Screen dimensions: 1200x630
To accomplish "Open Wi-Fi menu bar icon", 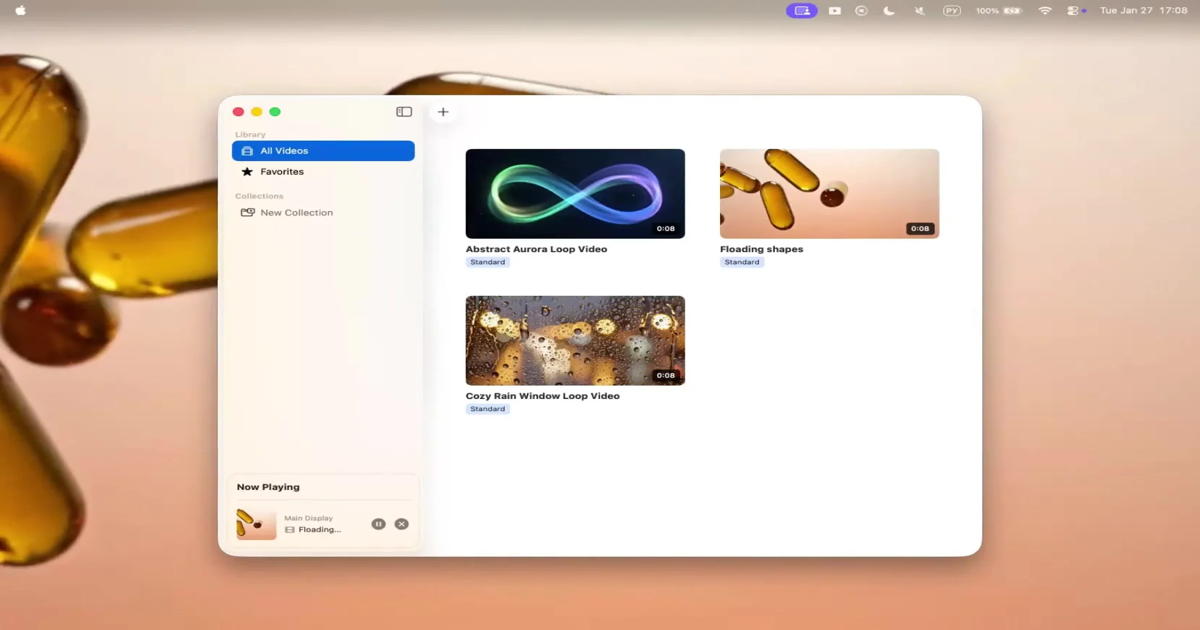I will 1045,10.
